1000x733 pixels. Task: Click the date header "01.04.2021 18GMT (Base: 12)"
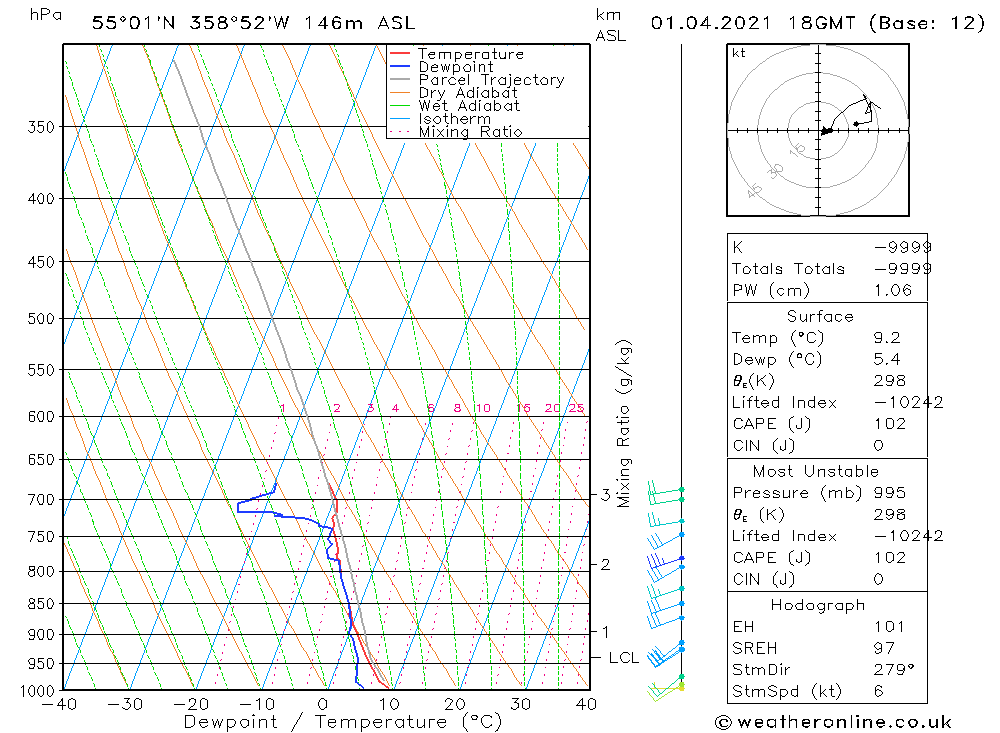(818, 23)
